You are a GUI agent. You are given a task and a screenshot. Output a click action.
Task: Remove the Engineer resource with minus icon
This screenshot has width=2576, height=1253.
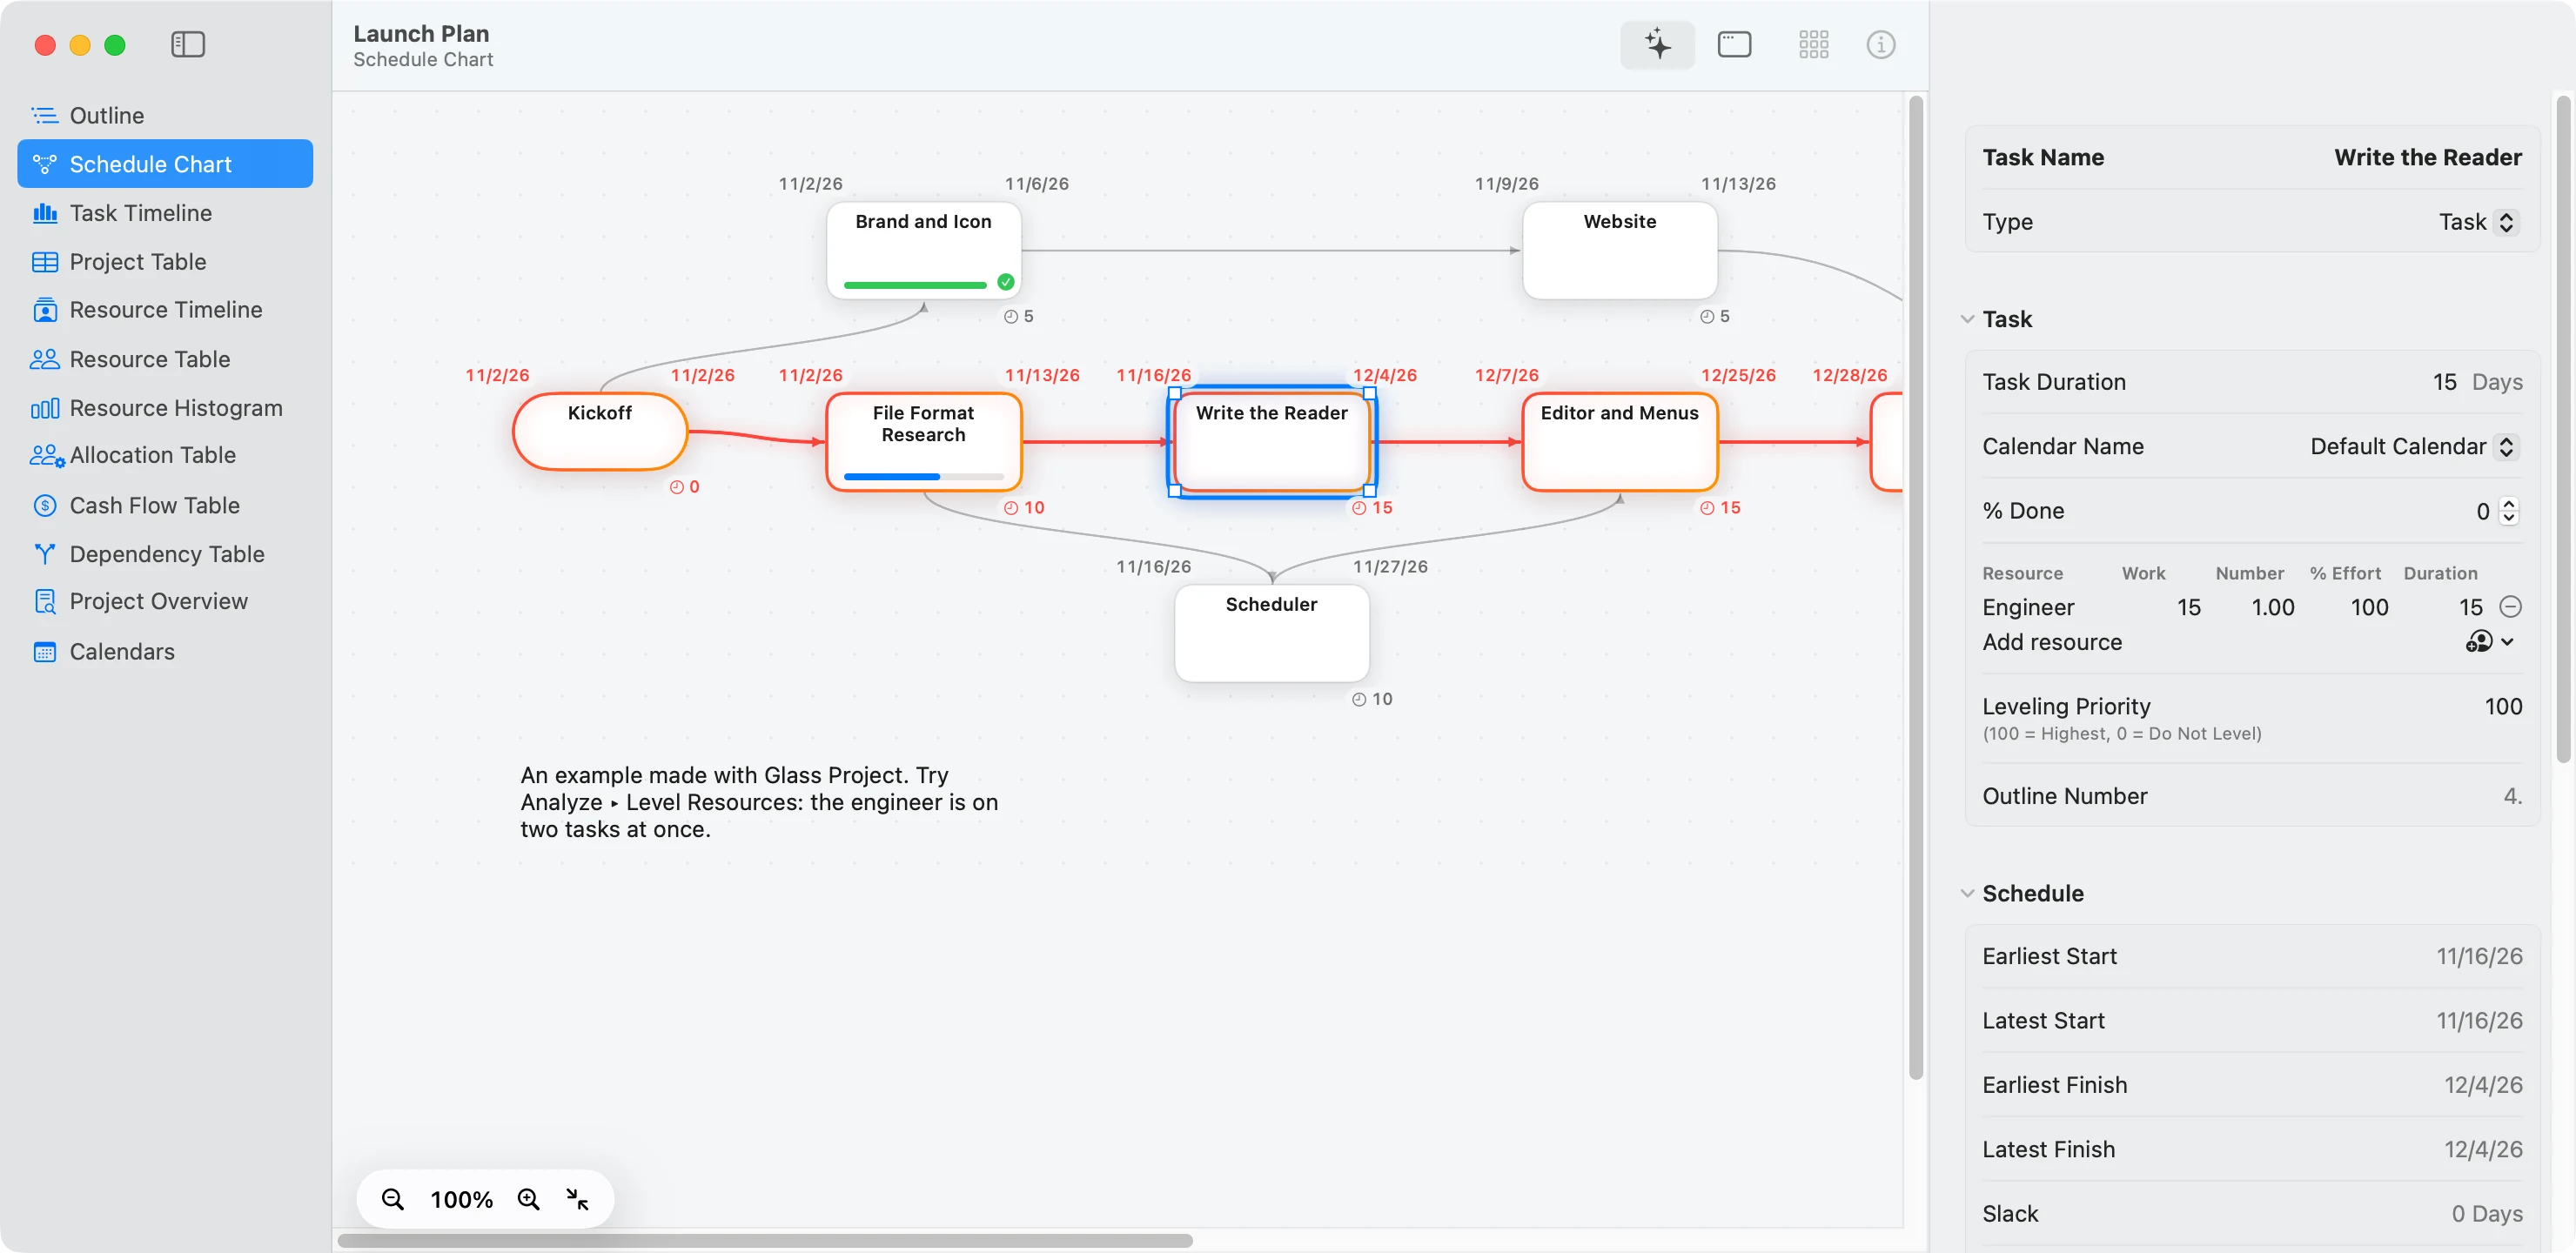point(2510,607)
